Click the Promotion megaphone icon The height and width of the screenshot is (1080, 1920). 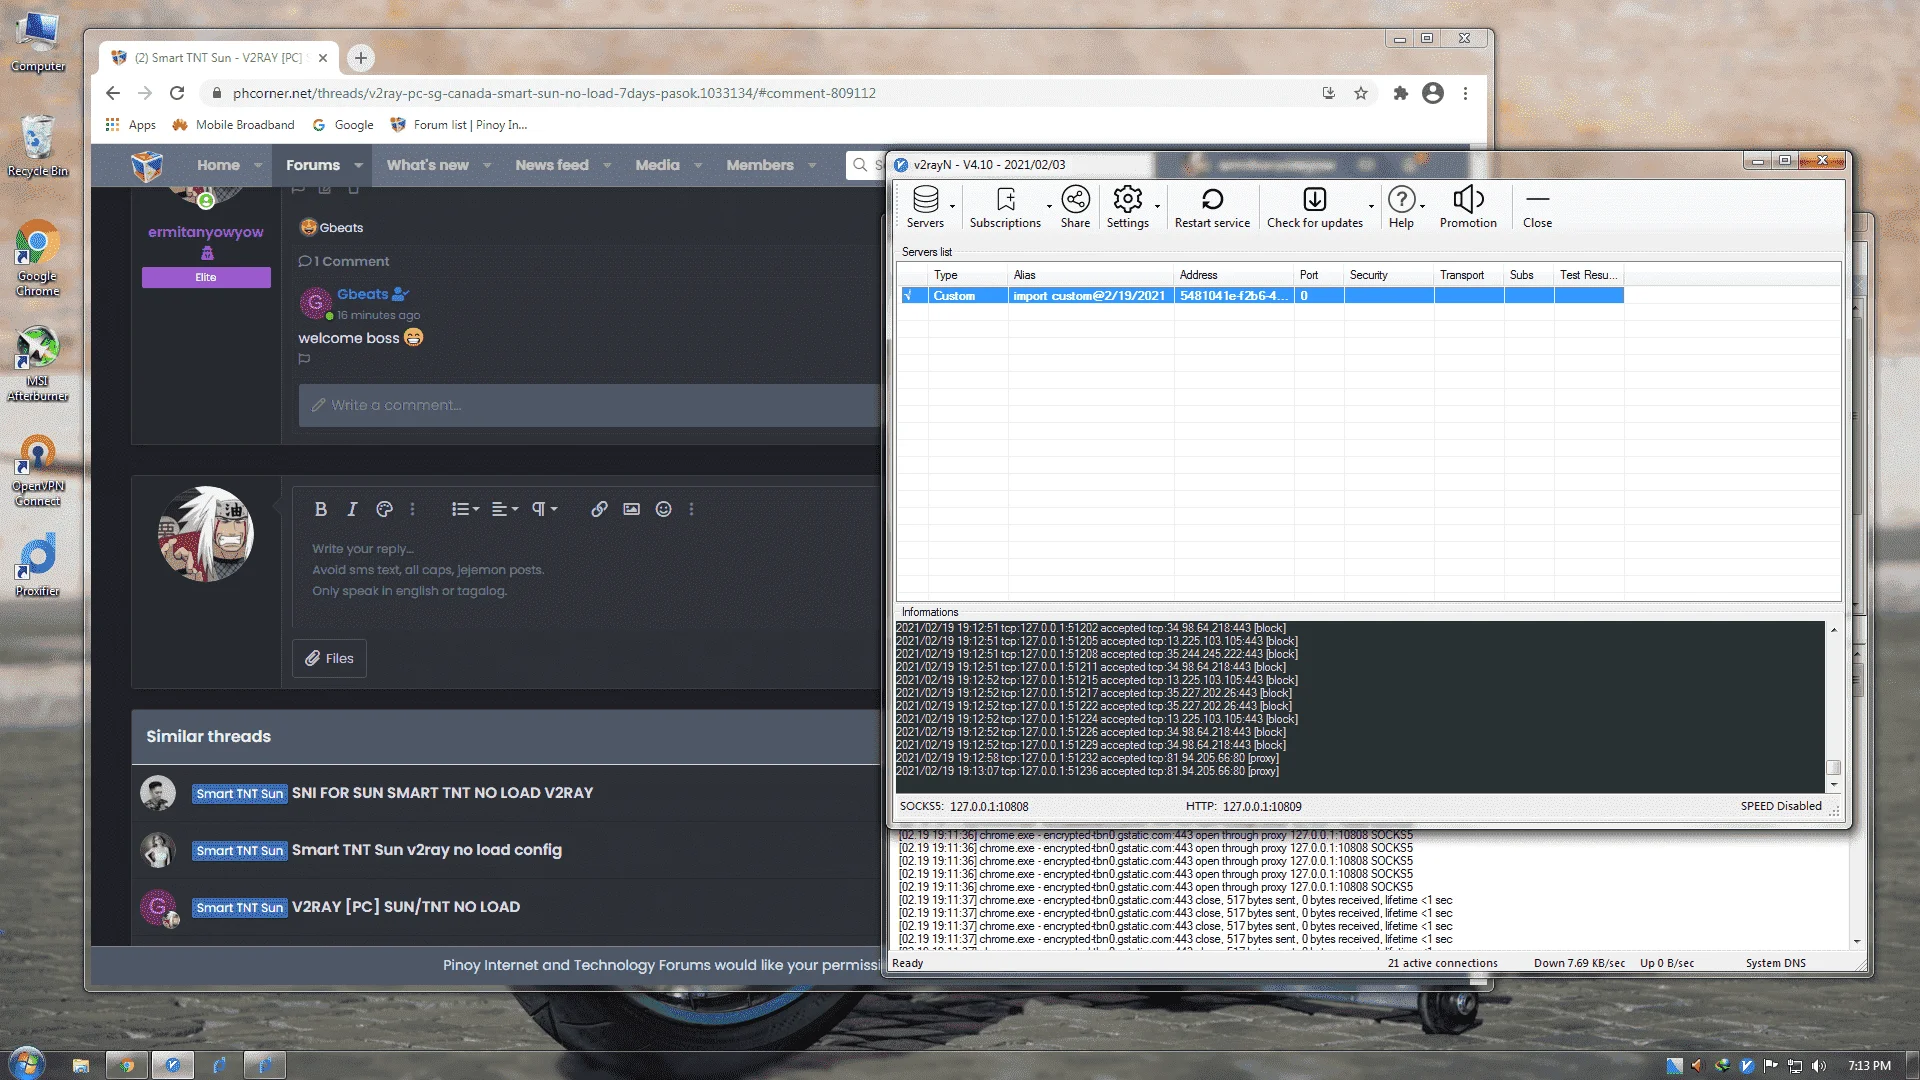pyautogui.click(x=1468, y=207)
